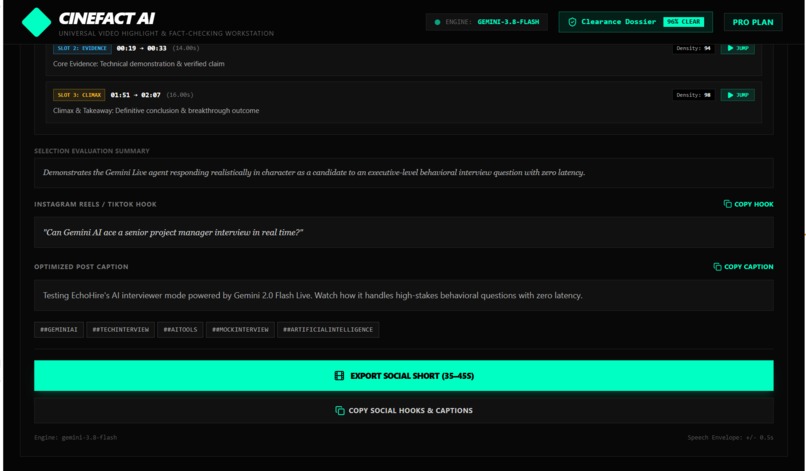Click the engine status green dot
Viewport: 806px width, 471px height.
pos(437,22)
